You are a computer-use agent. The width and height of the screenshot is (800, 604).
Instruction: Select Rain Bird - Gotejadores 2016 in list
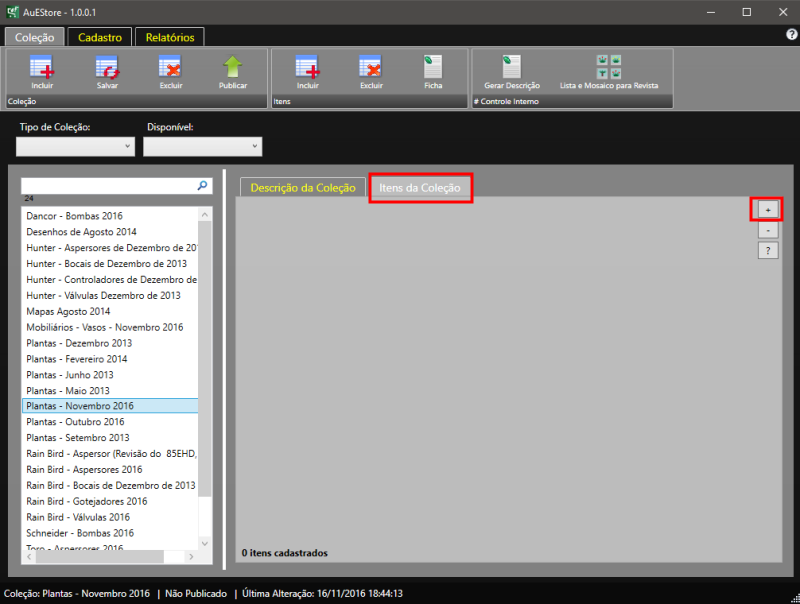coord(86,501)
